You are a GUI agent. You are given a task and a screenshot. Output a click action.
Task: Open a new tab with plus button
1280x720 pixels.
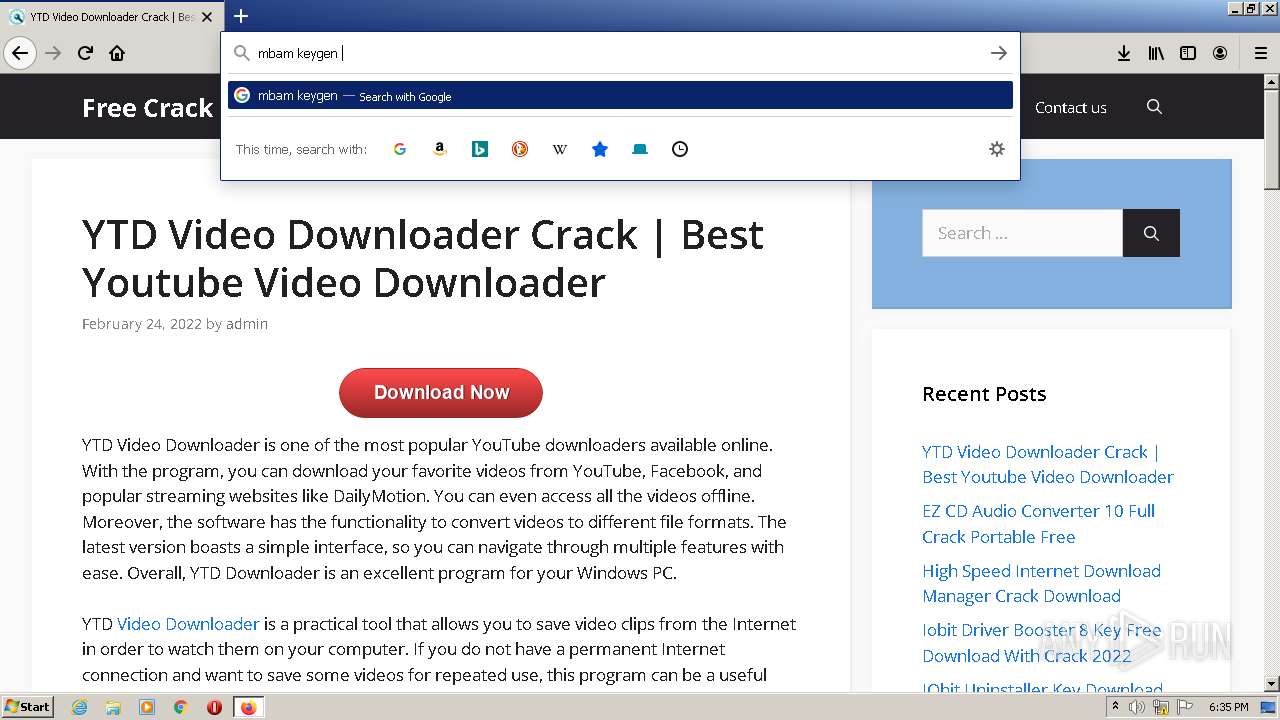[x=241, y=16]
